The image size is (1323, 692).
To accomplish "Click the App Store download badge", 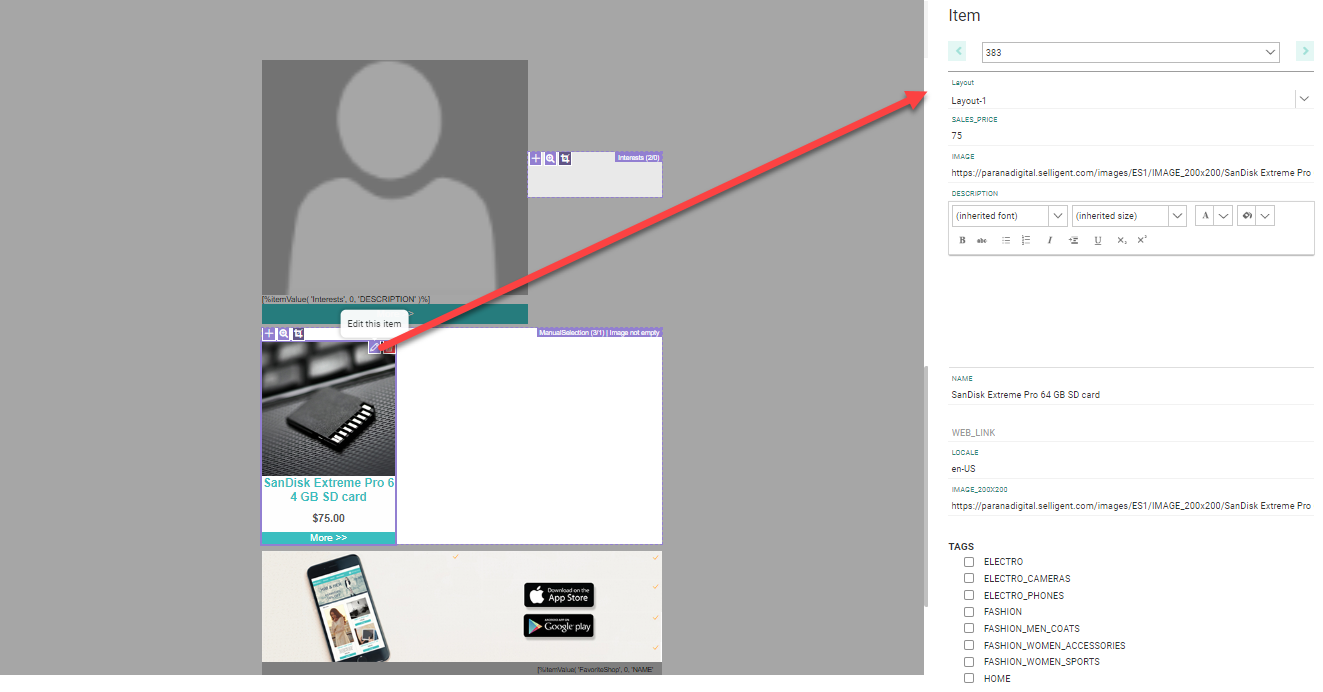I will [558, 595].
